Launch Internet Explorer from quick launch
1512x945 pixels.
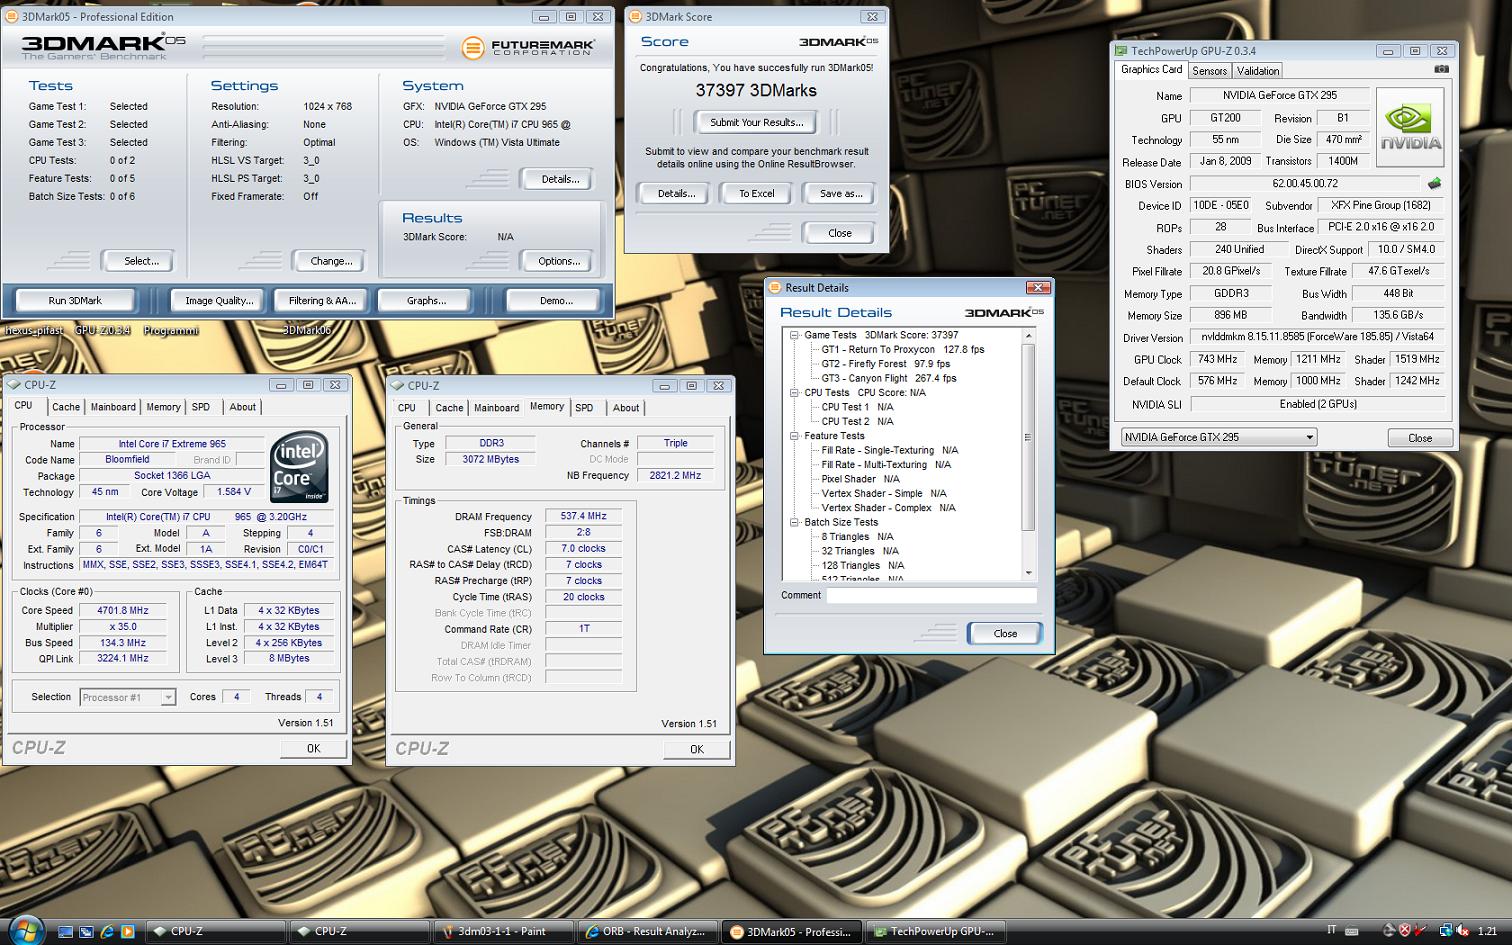coord(108,931)
